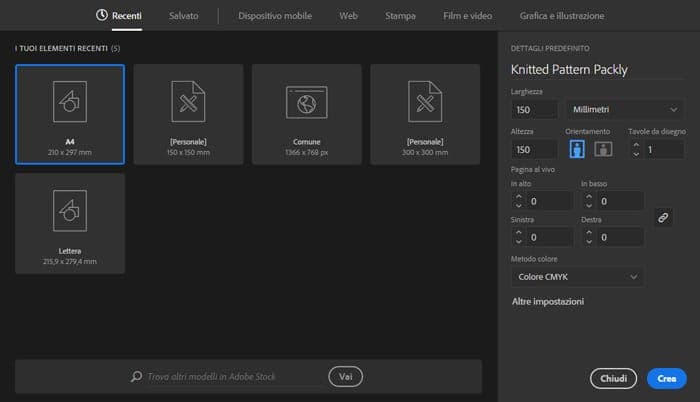Click the Chiudi button

[614, 378]
